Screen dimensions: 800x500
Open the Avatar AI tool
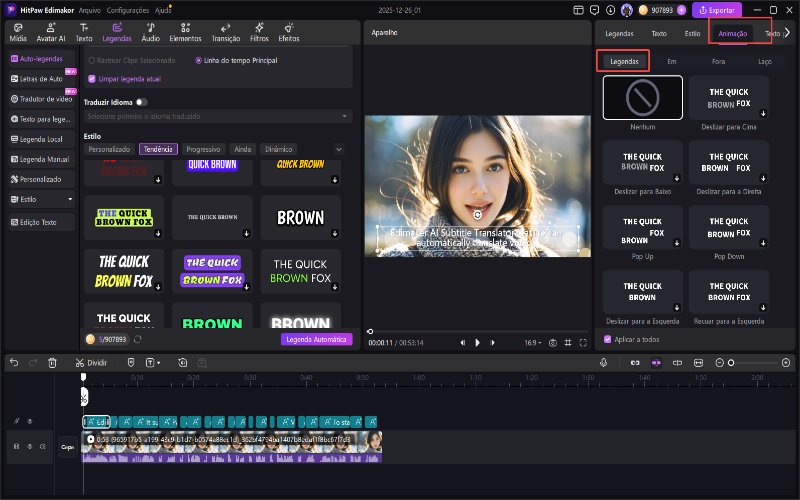50,31
